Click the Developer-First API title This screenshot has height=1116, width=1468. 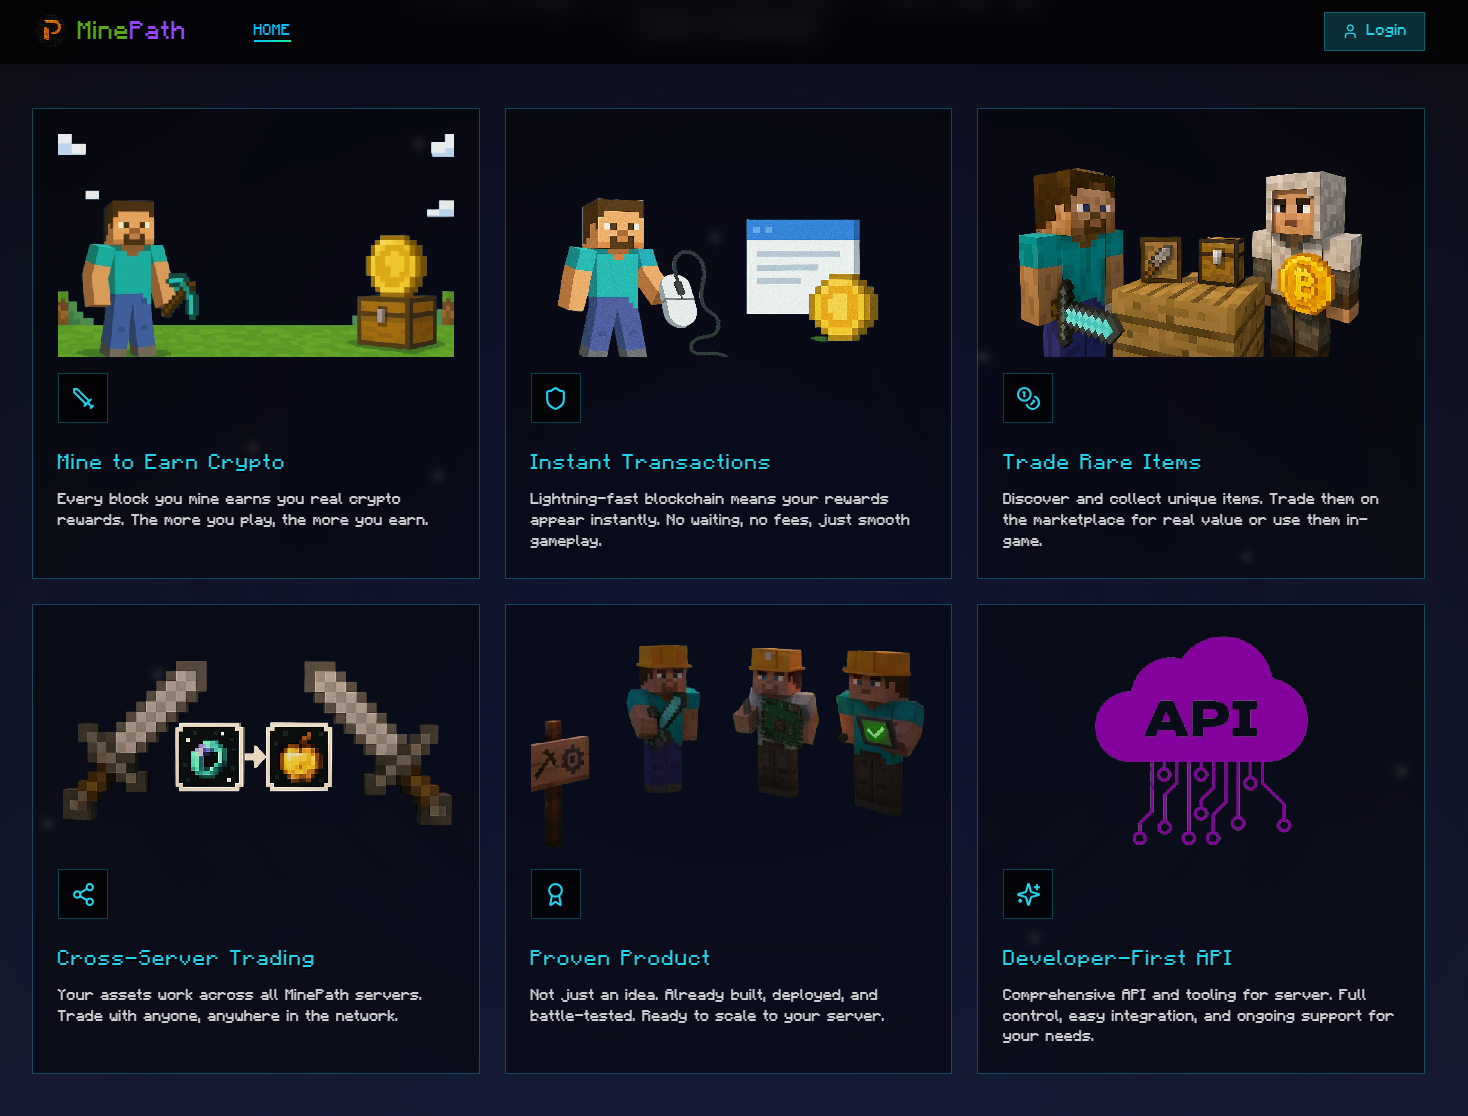pyautogui.click(x=1117, y=958)
